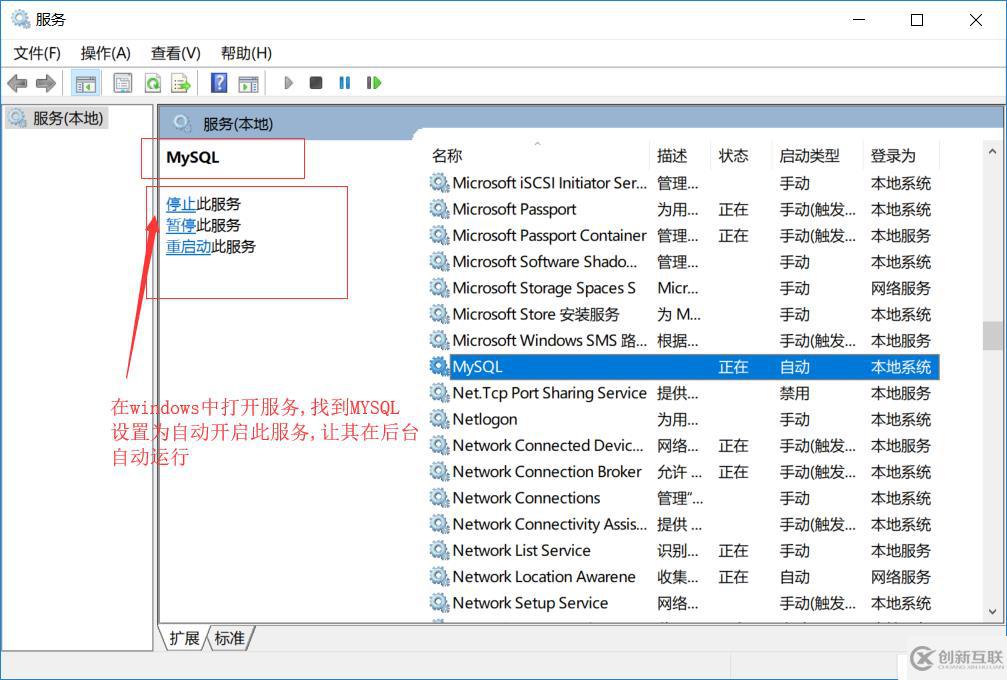The width and height of the screenshot is (1007, 680).
Task: Navigate back with the back arrow
Action: [x=17, y=83]
